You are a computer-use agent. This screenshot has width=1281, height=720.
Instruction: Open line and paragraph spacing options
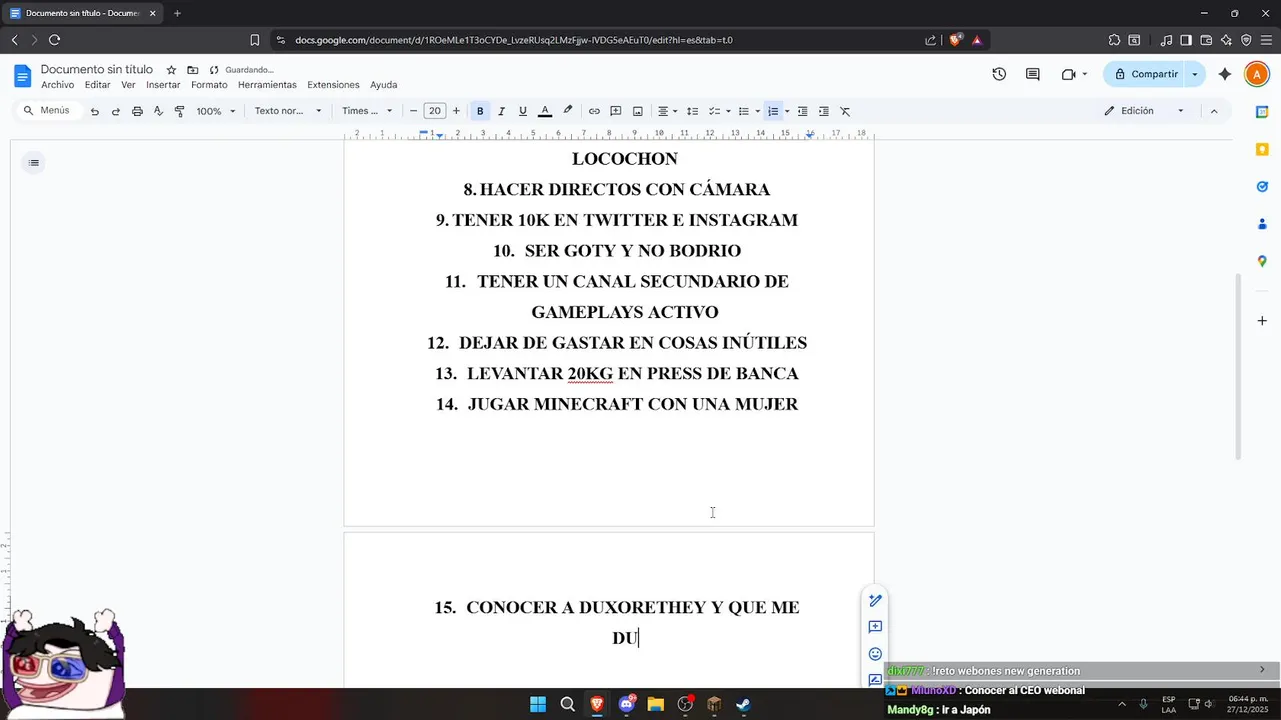point(692,111)
